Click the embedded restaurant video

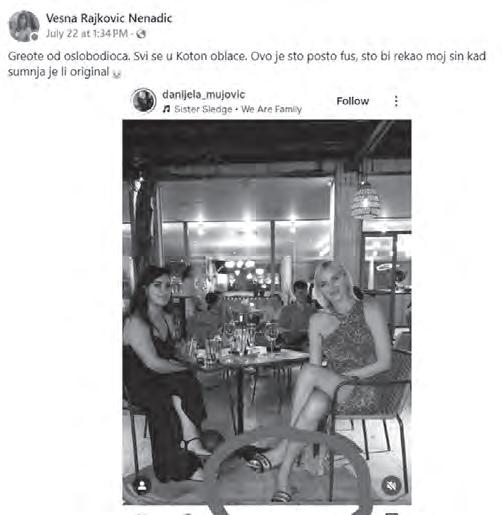[x=267, y=312]
